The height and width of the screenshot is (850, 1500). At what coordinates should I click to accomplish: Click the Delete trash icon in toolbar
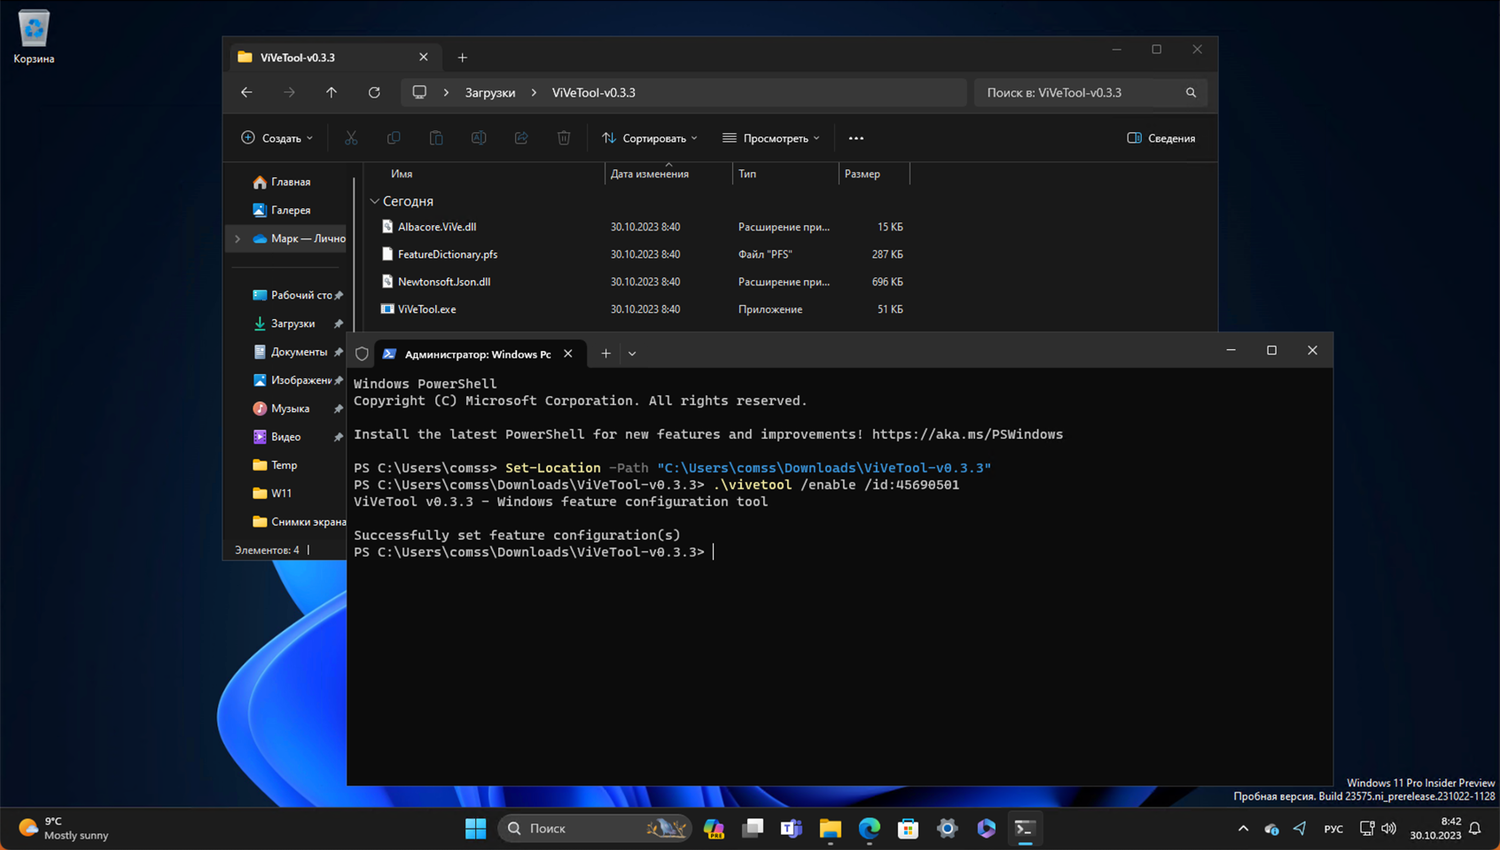[564, 138]
